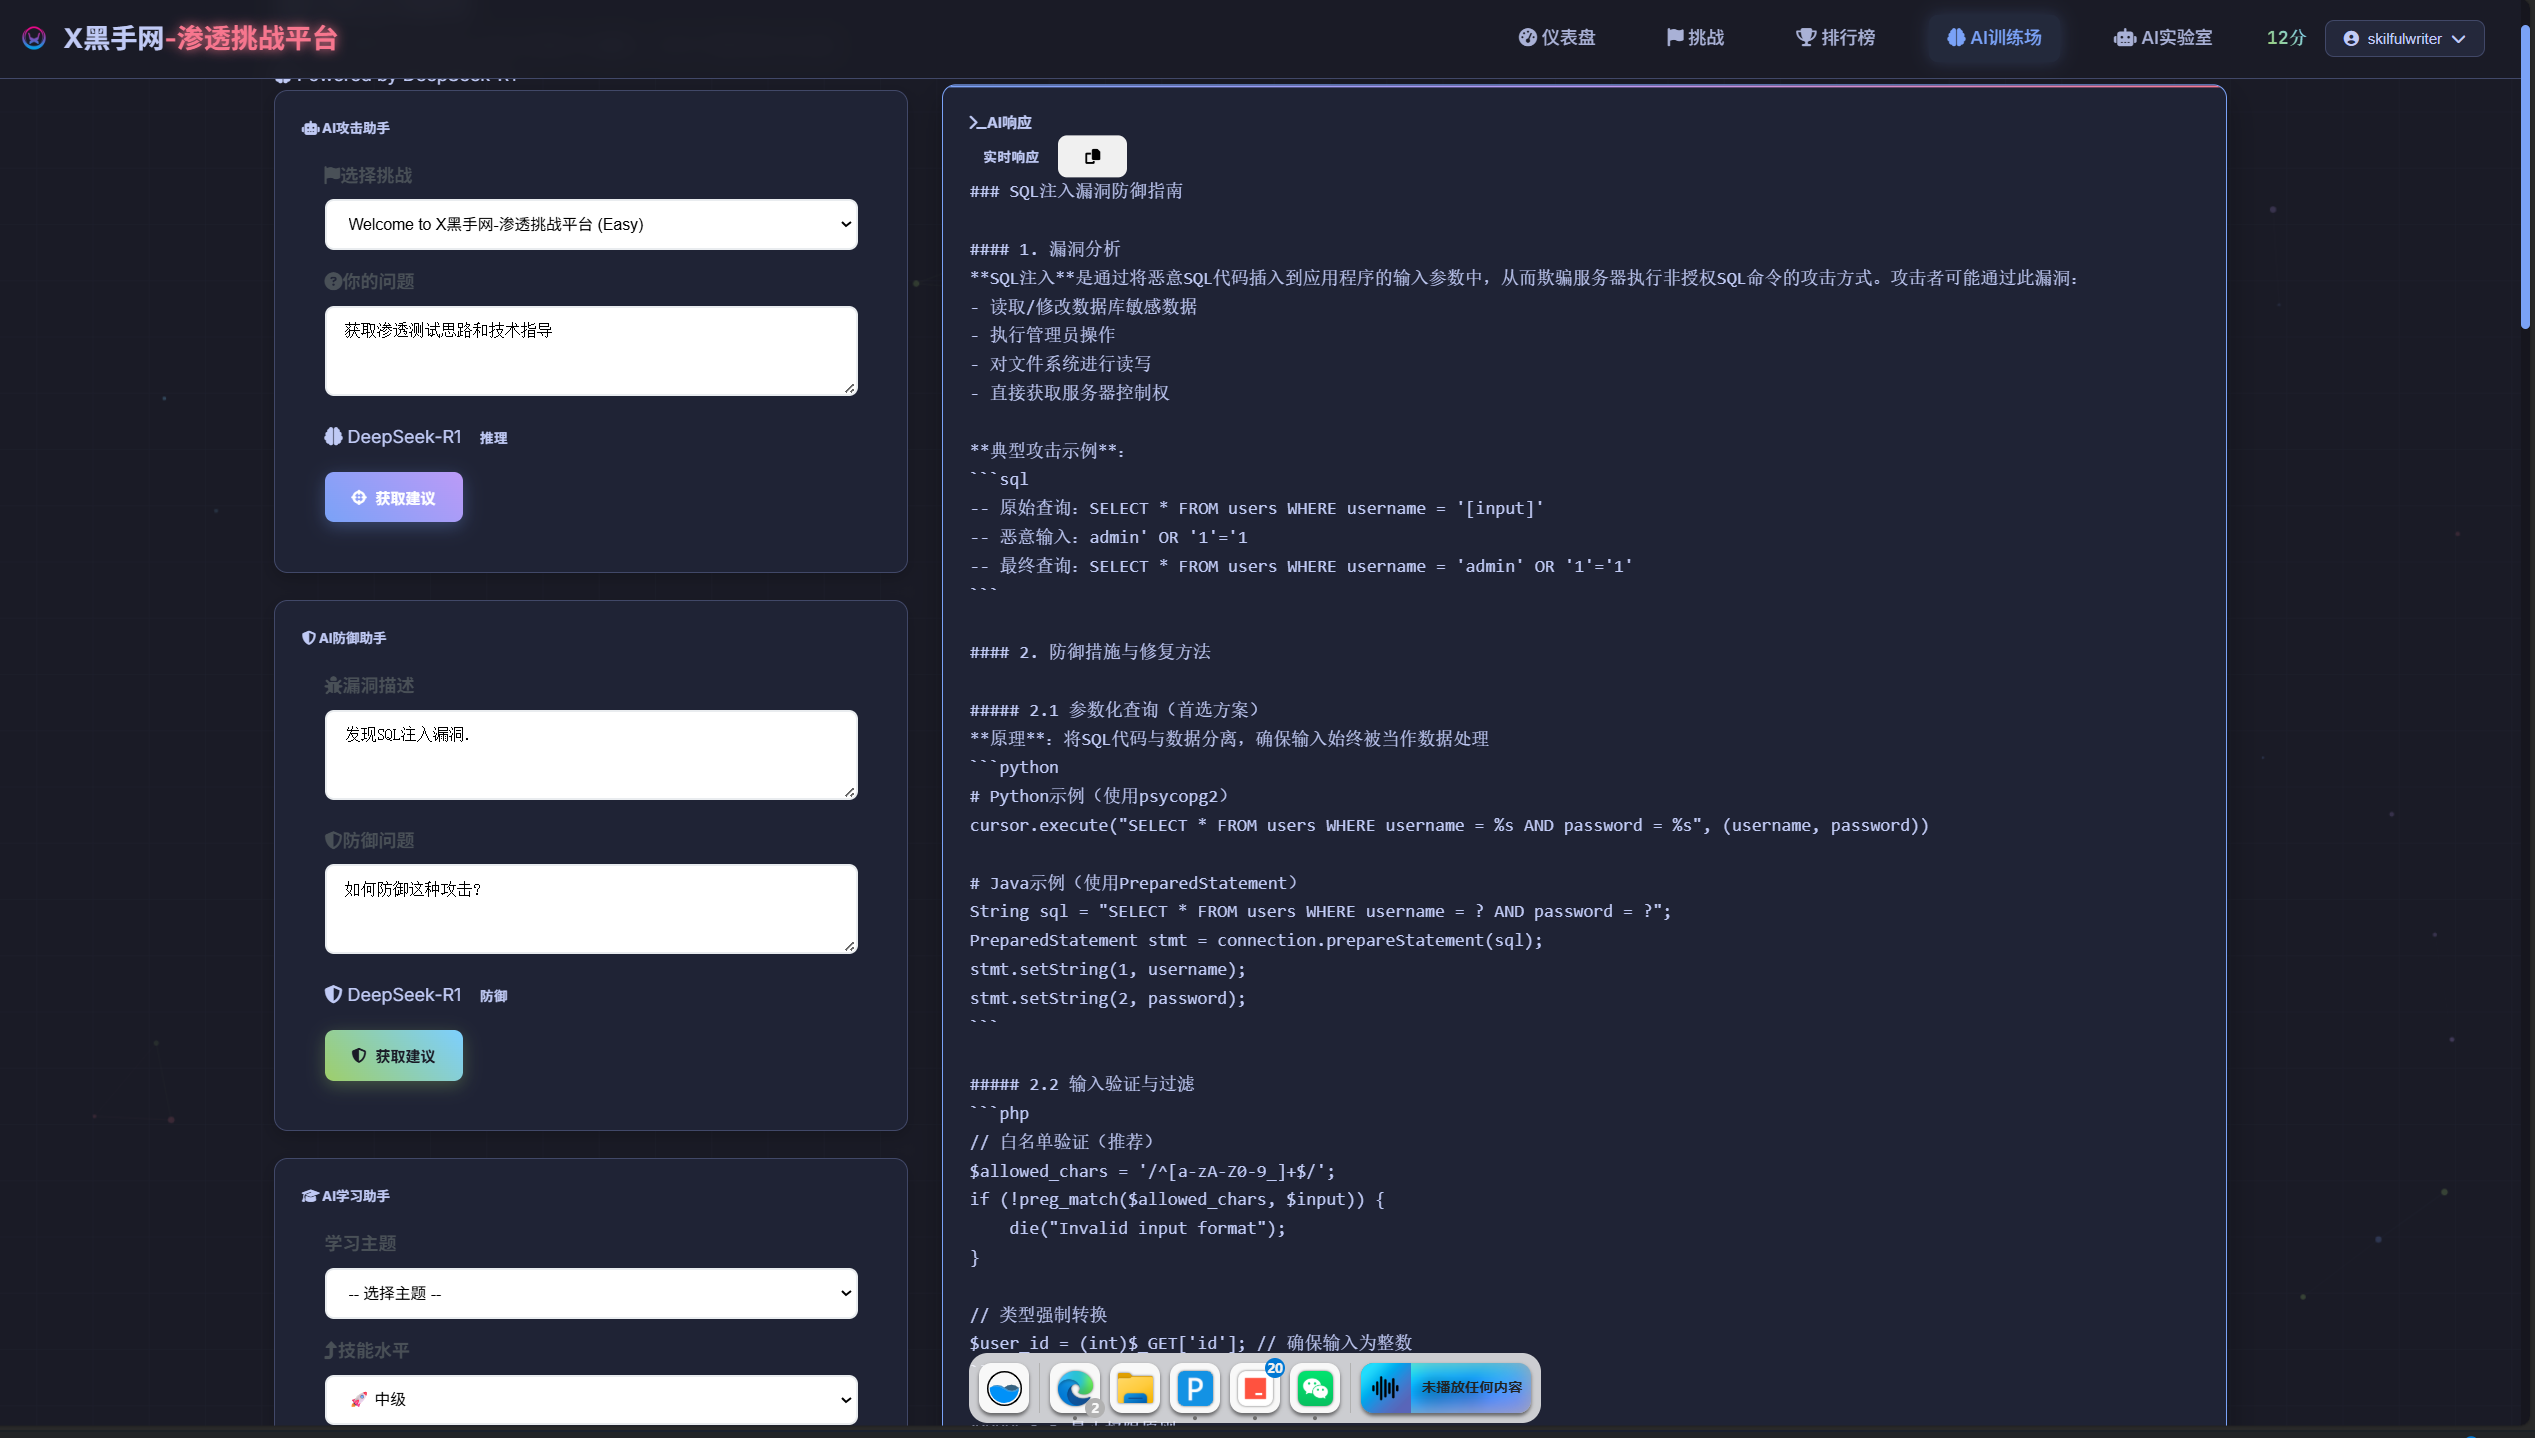This screenshot has height=1438, width=2535.
Task: Switch to the AI实验室 nav item
Action: pos(2163,38)
